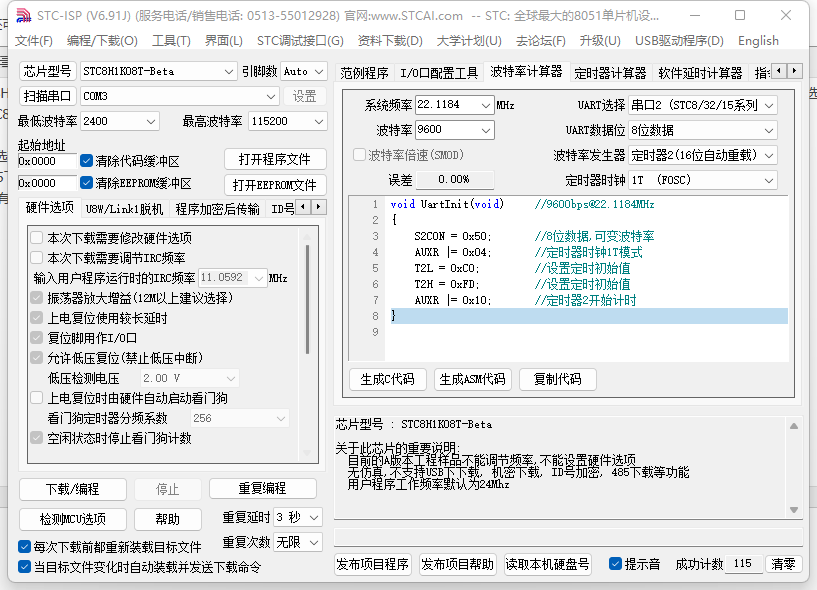
Task: Switch to 定时器计算器 tab
Action: point(610,73)
